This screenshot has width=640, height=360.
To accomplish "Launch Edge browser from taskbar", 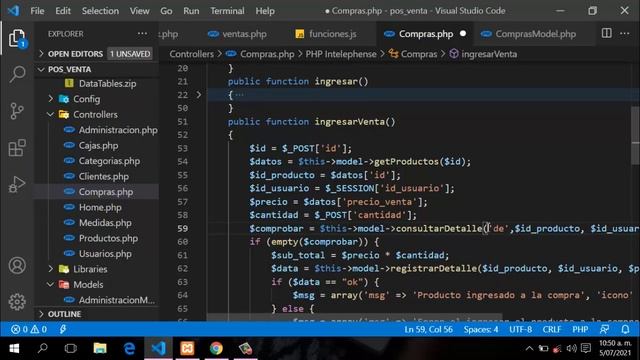I will tap(129, 348).
